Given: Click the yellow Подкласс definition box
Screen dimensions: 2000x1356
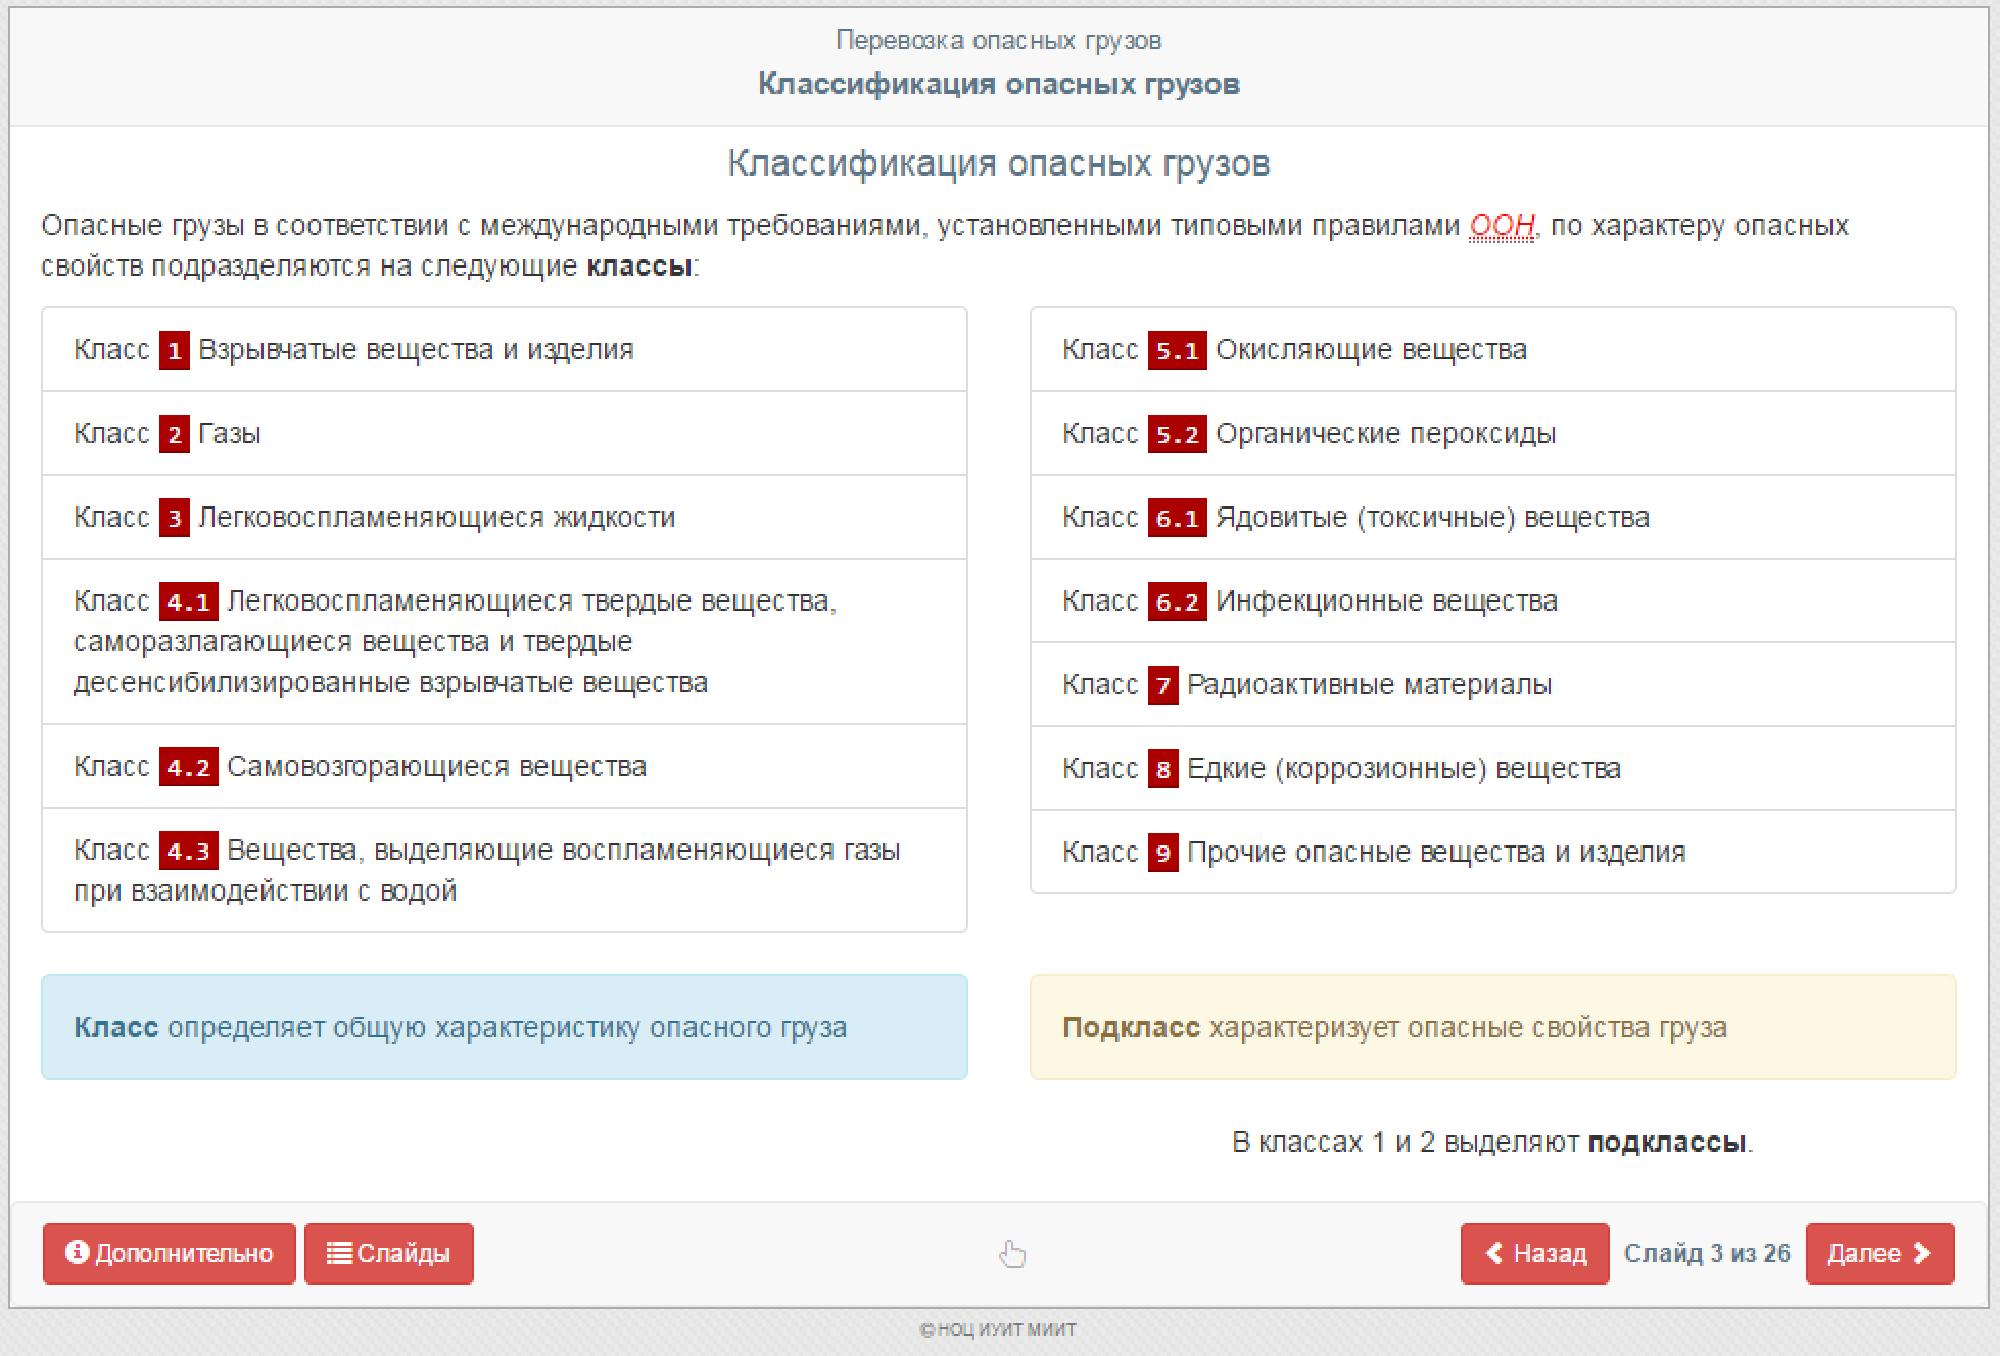Looking at the screenshot, I should [x=1492, y=1027].
